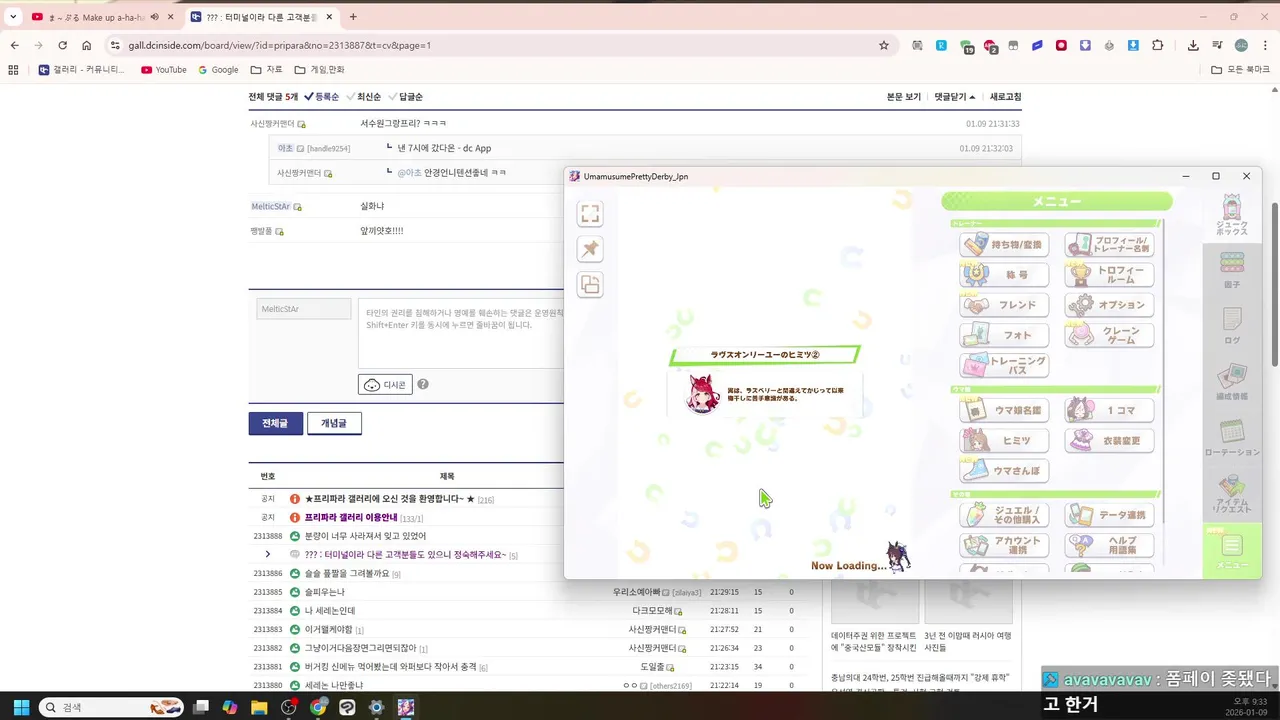Click 본문 보기 link
1280x720 pixels.
[x=903, y=97]
